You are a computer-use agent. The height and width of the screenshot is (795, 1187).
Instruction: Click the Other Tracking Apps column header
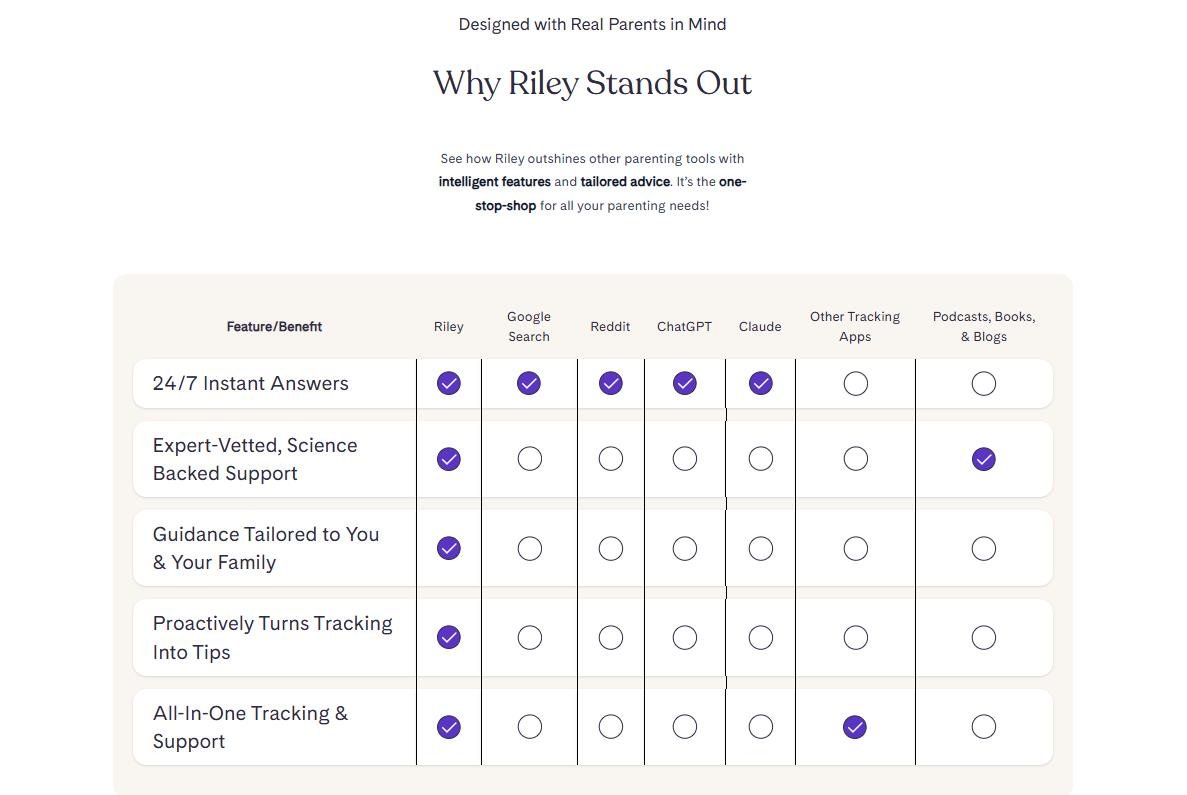click(x=855, y=327)
